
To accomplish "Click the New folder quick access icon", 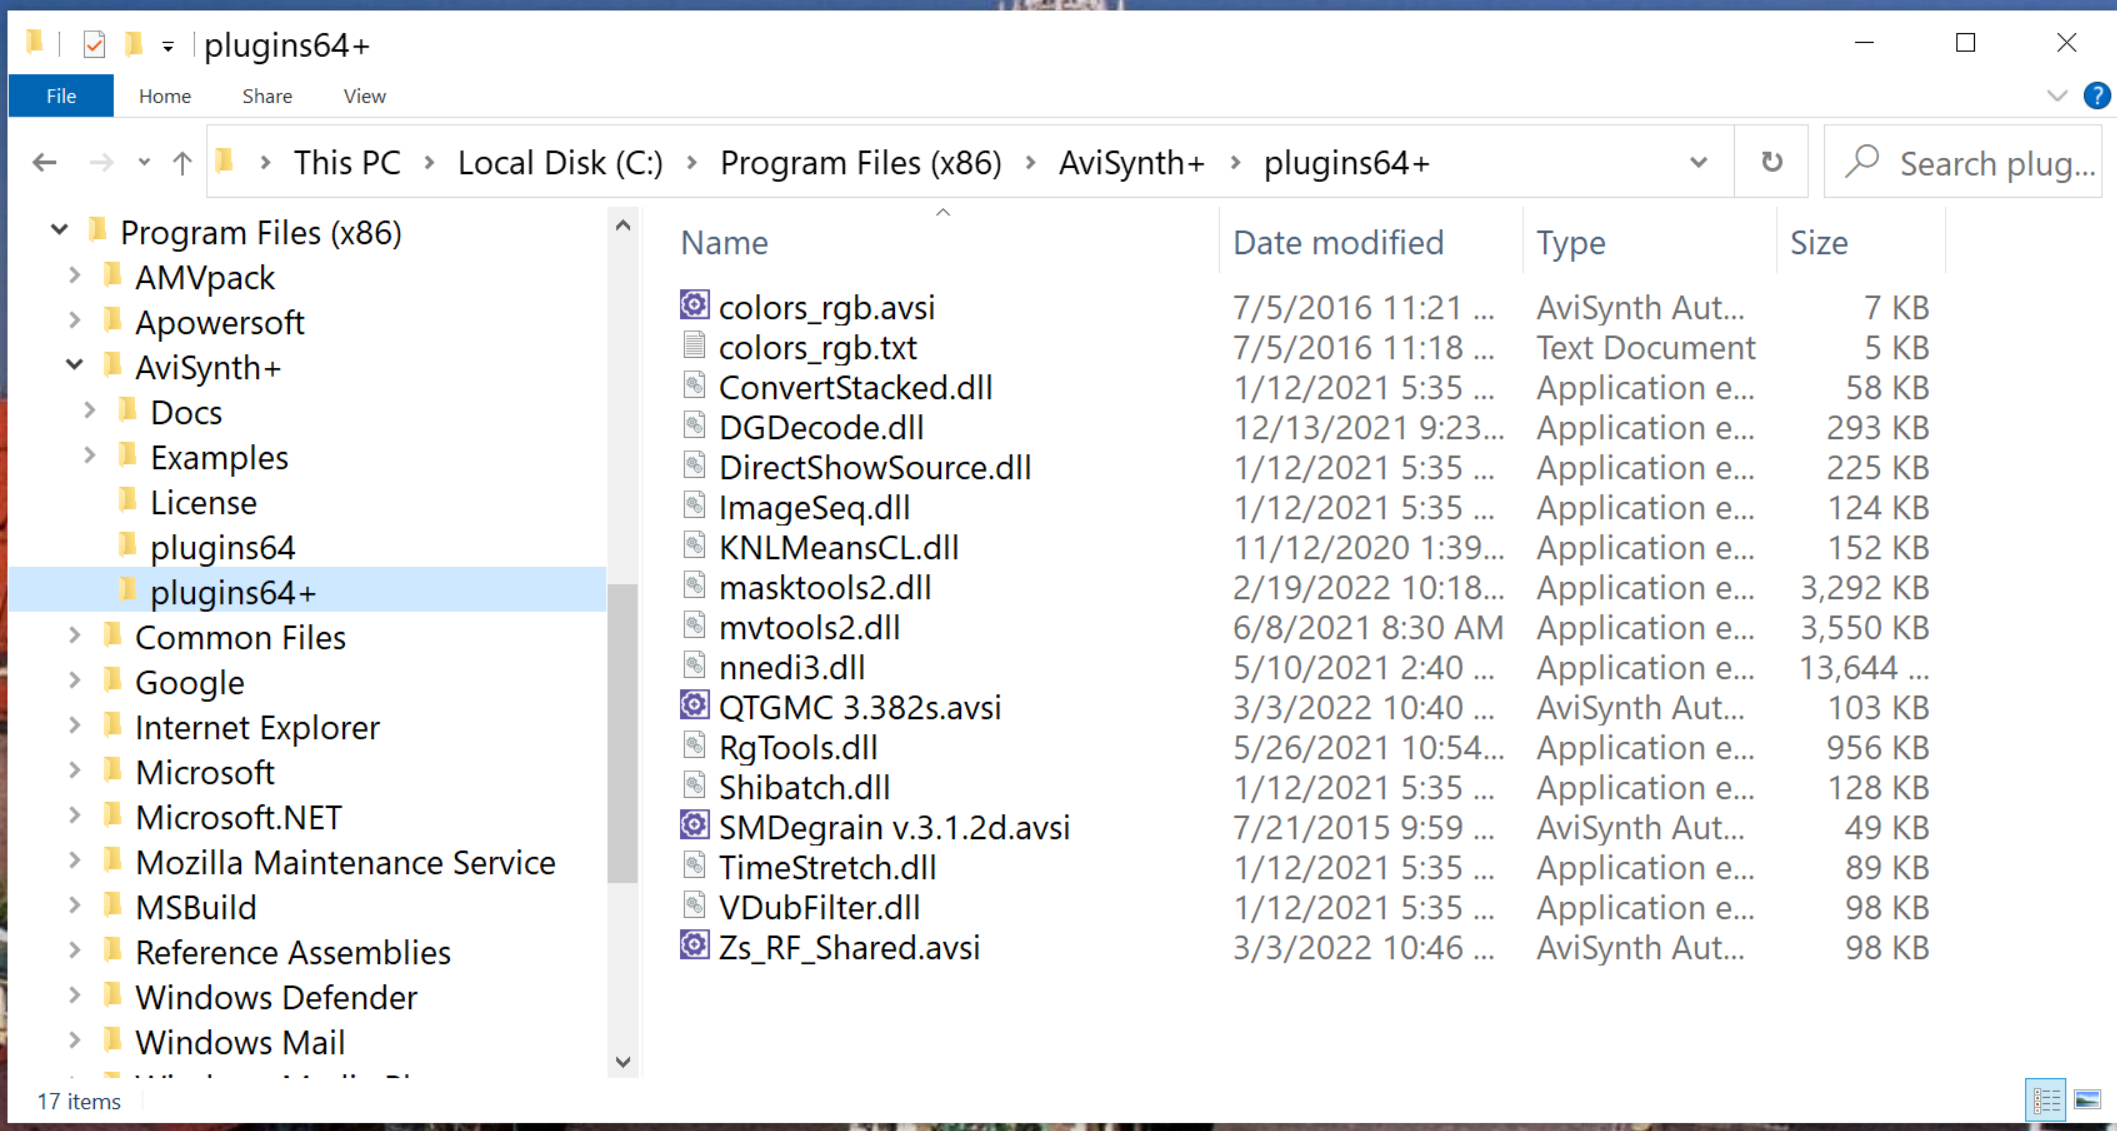I will tap(133, 44).
